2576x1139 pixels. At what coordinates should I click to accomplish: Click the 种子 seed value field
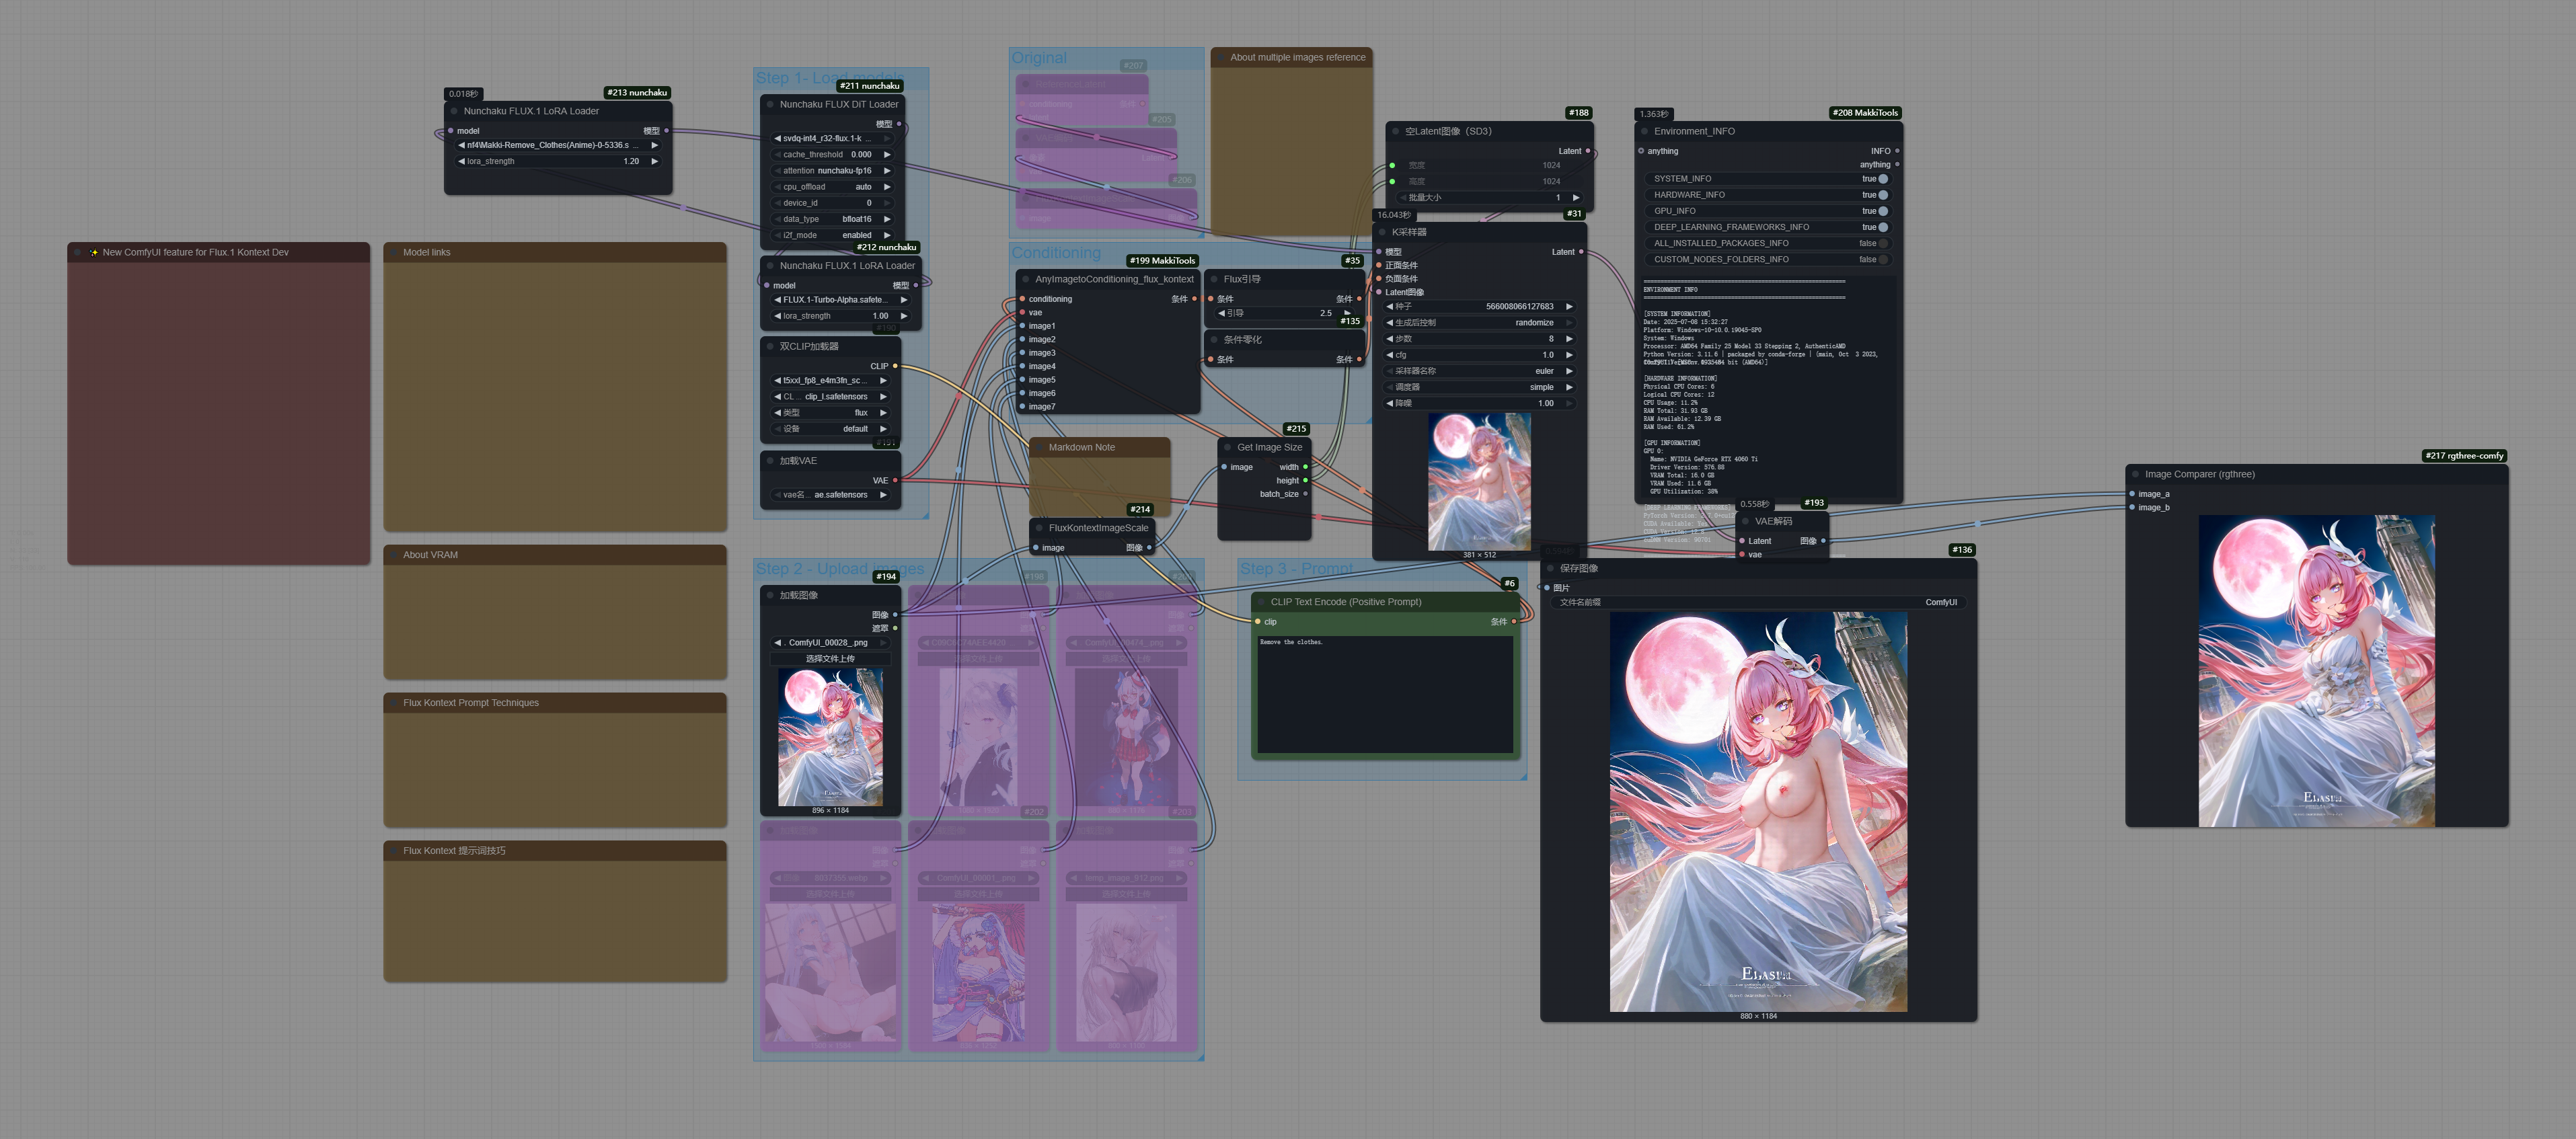1479,307
